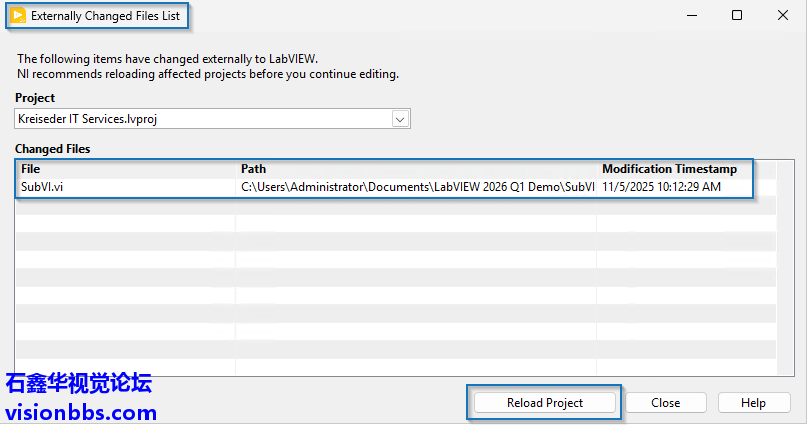This screenshot has width=807, height=425.
Task: Select the Kreiseder IT Services.lvproj combo box
Action: click(x=200, y=119)
